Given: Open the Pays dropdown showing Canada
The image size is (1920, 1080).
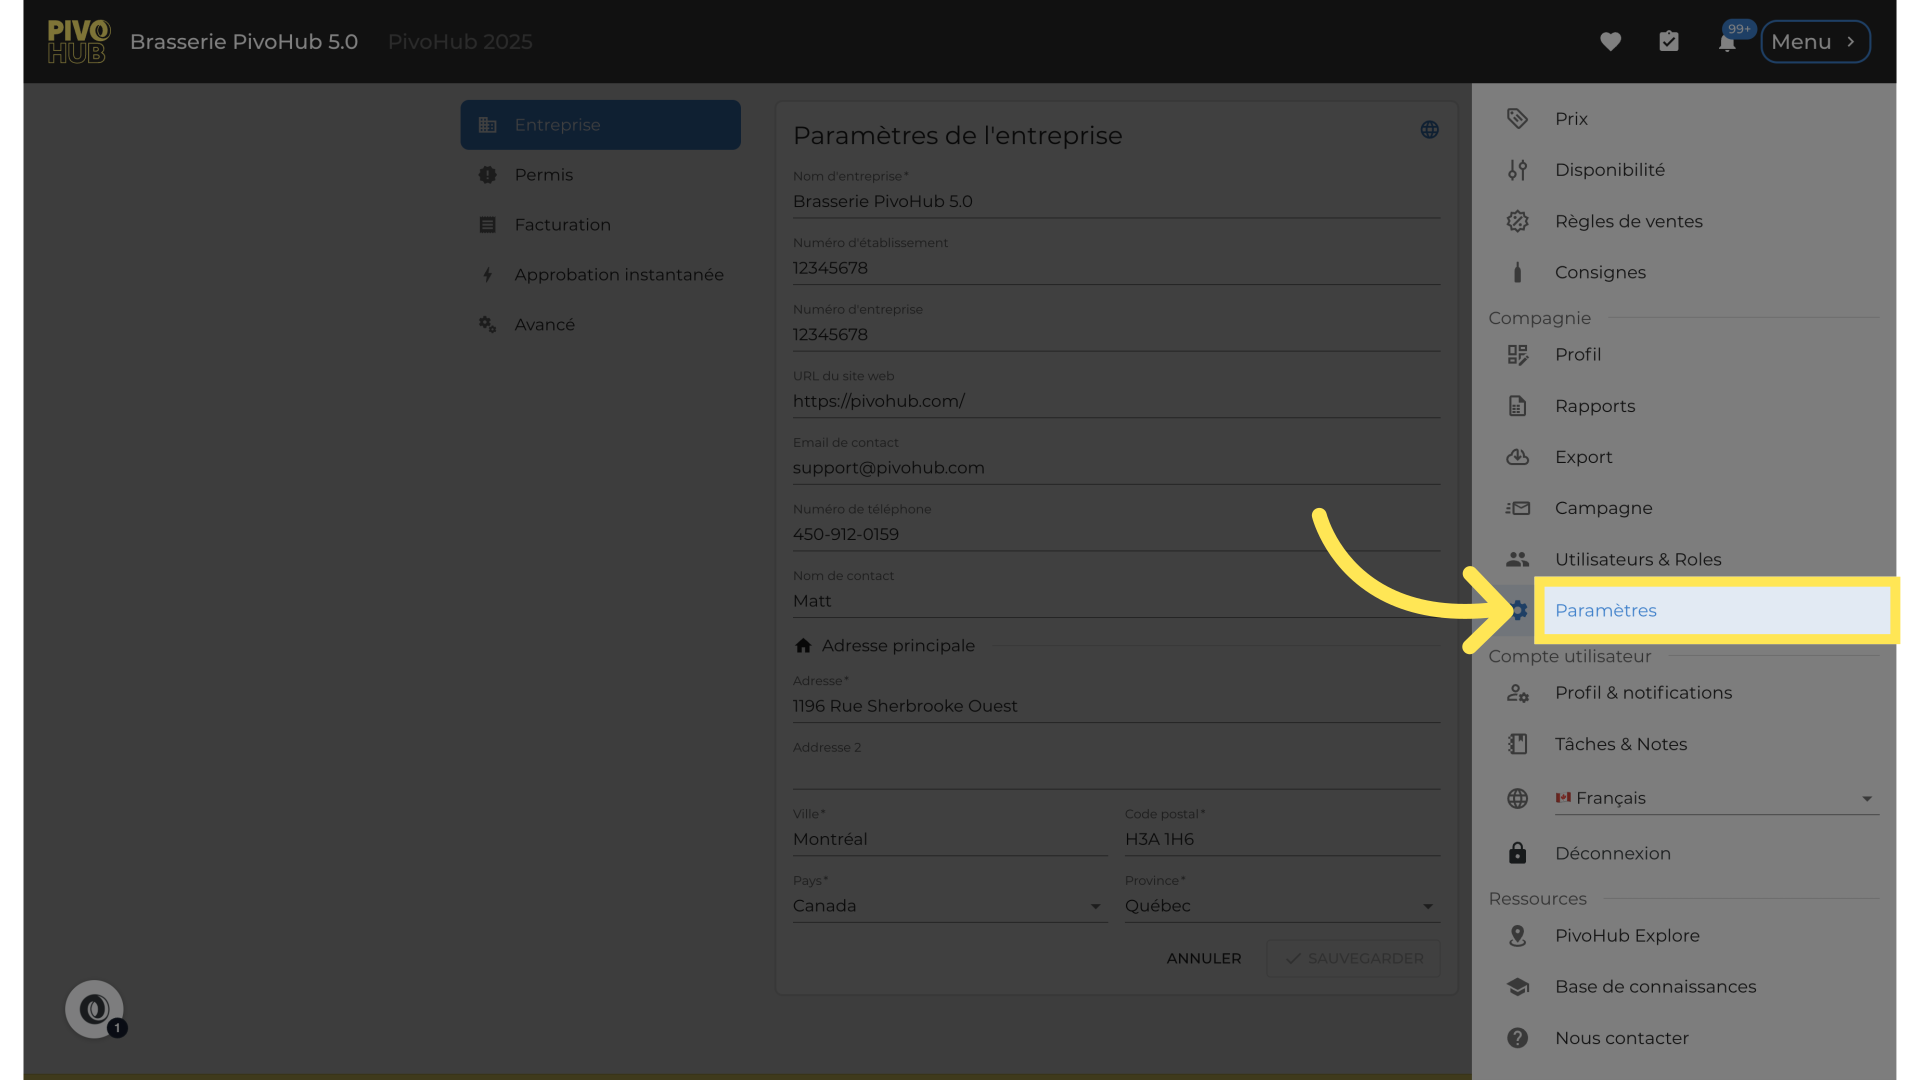Looking at the screenshot, I should [950, 906].
